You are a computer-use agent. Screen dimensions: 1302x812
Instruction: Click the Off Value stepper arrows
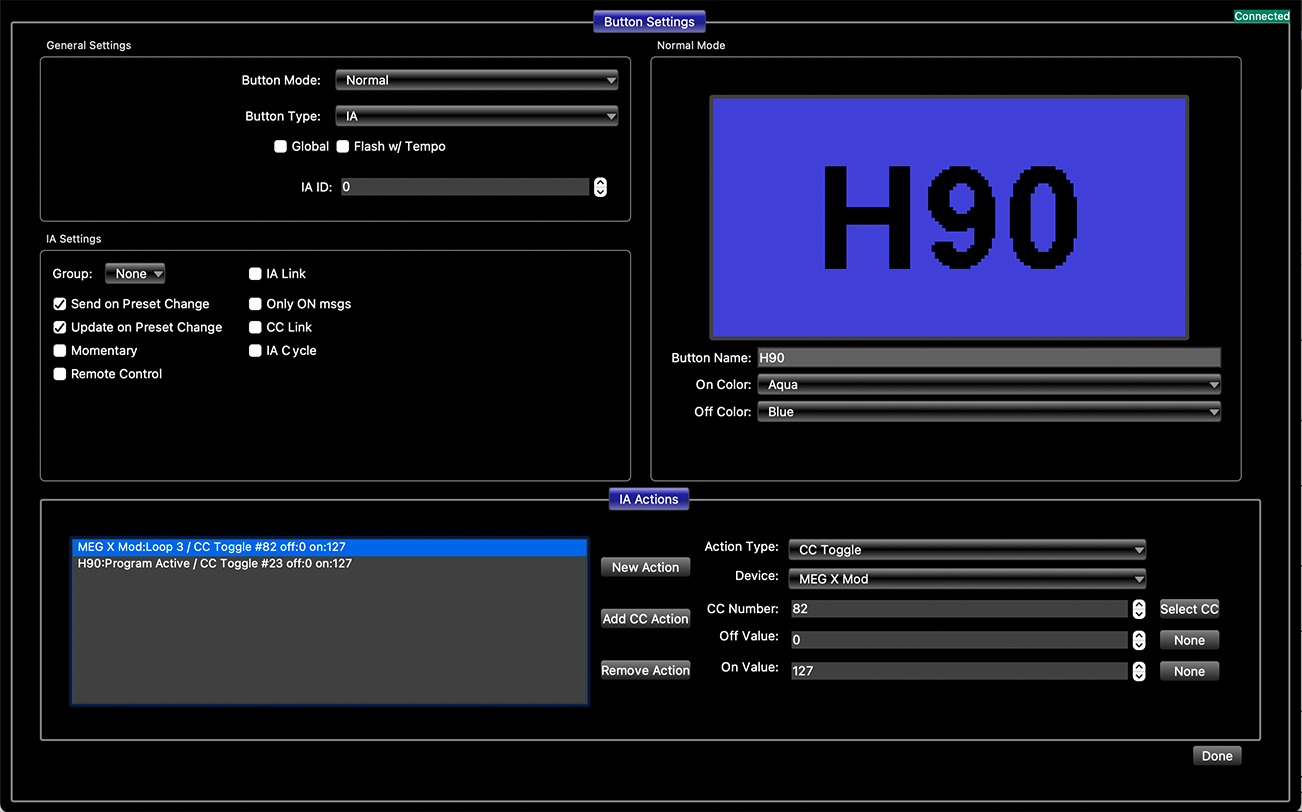(x=1138, y=640)
